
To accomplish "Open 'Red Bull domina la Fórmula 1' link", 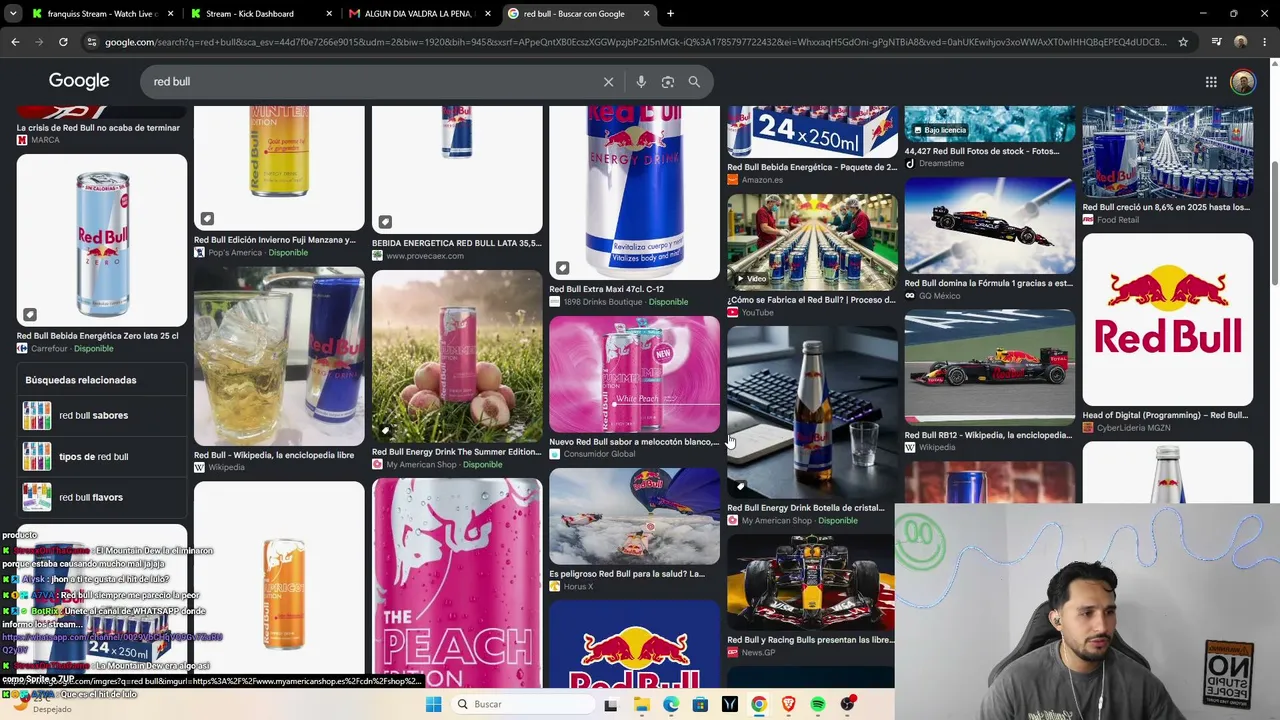I will coord(989,283).
